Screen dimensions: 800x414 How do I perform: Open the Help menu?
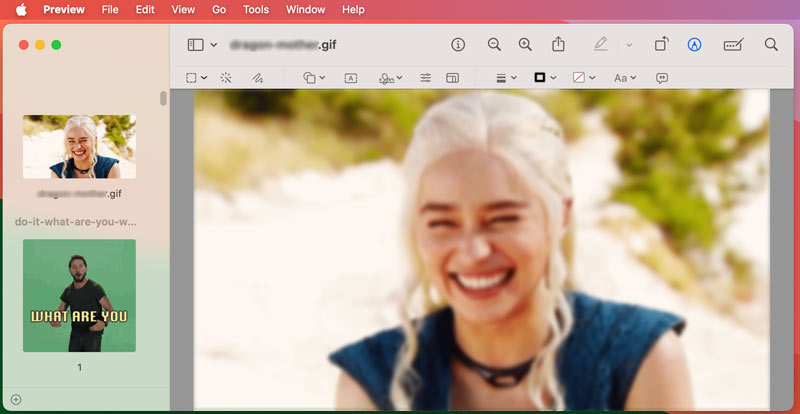click(x=353, y=10)
